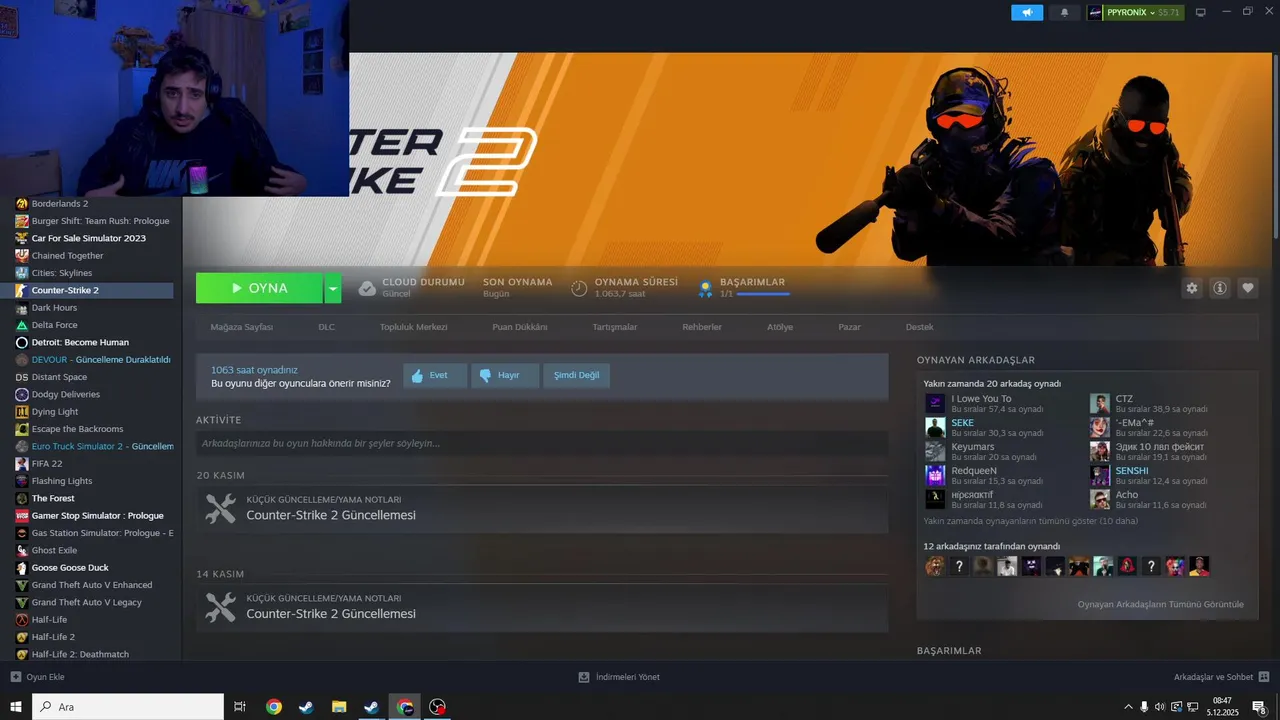Open friend RedqueeN's avatar
This screenshot has height=720, width=1280.
click(935, 476)
